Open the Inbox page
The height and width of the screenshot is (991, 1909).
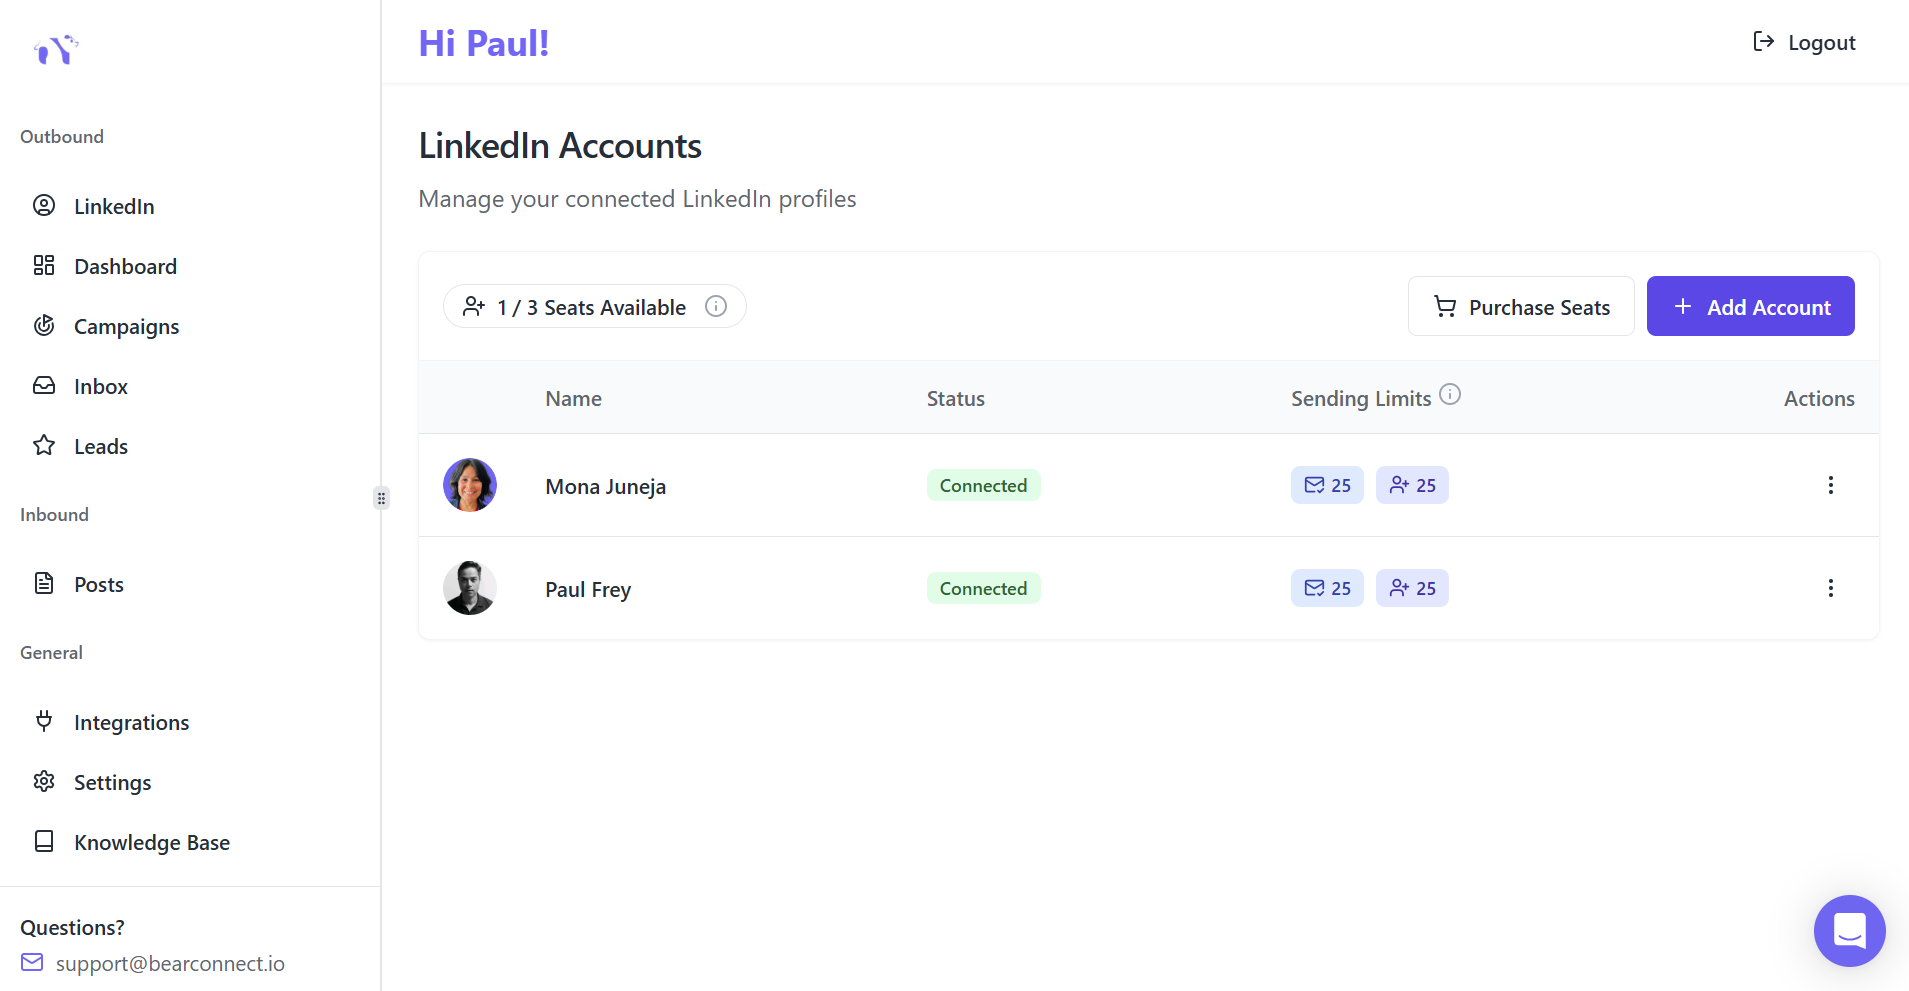coord(100,387)
